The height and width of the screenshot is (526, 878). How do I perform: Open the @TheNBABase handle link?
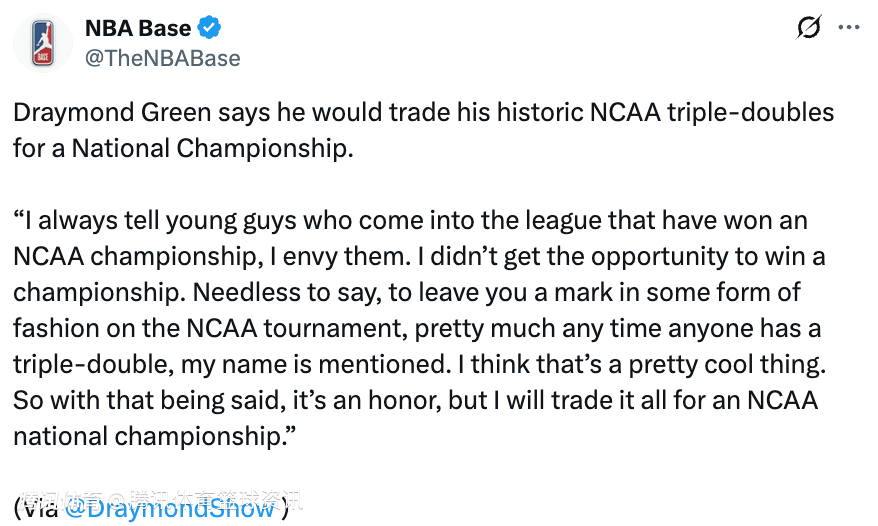coord(162,58)
